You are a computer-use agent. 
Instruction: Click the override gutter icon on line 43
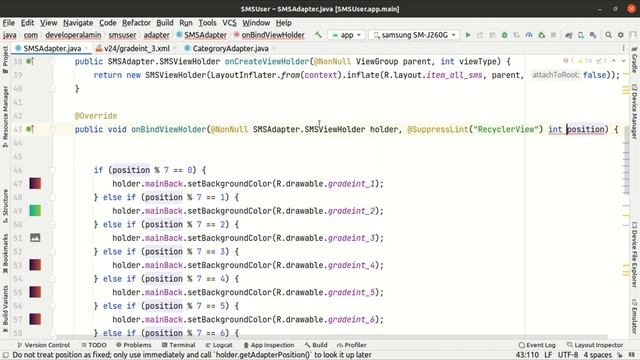pos(30,129)
